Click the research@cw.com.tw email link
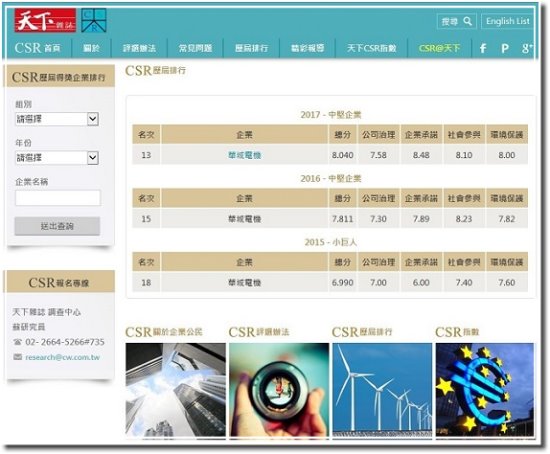Viewport: 550px width, 454px height. pos(62,357)
